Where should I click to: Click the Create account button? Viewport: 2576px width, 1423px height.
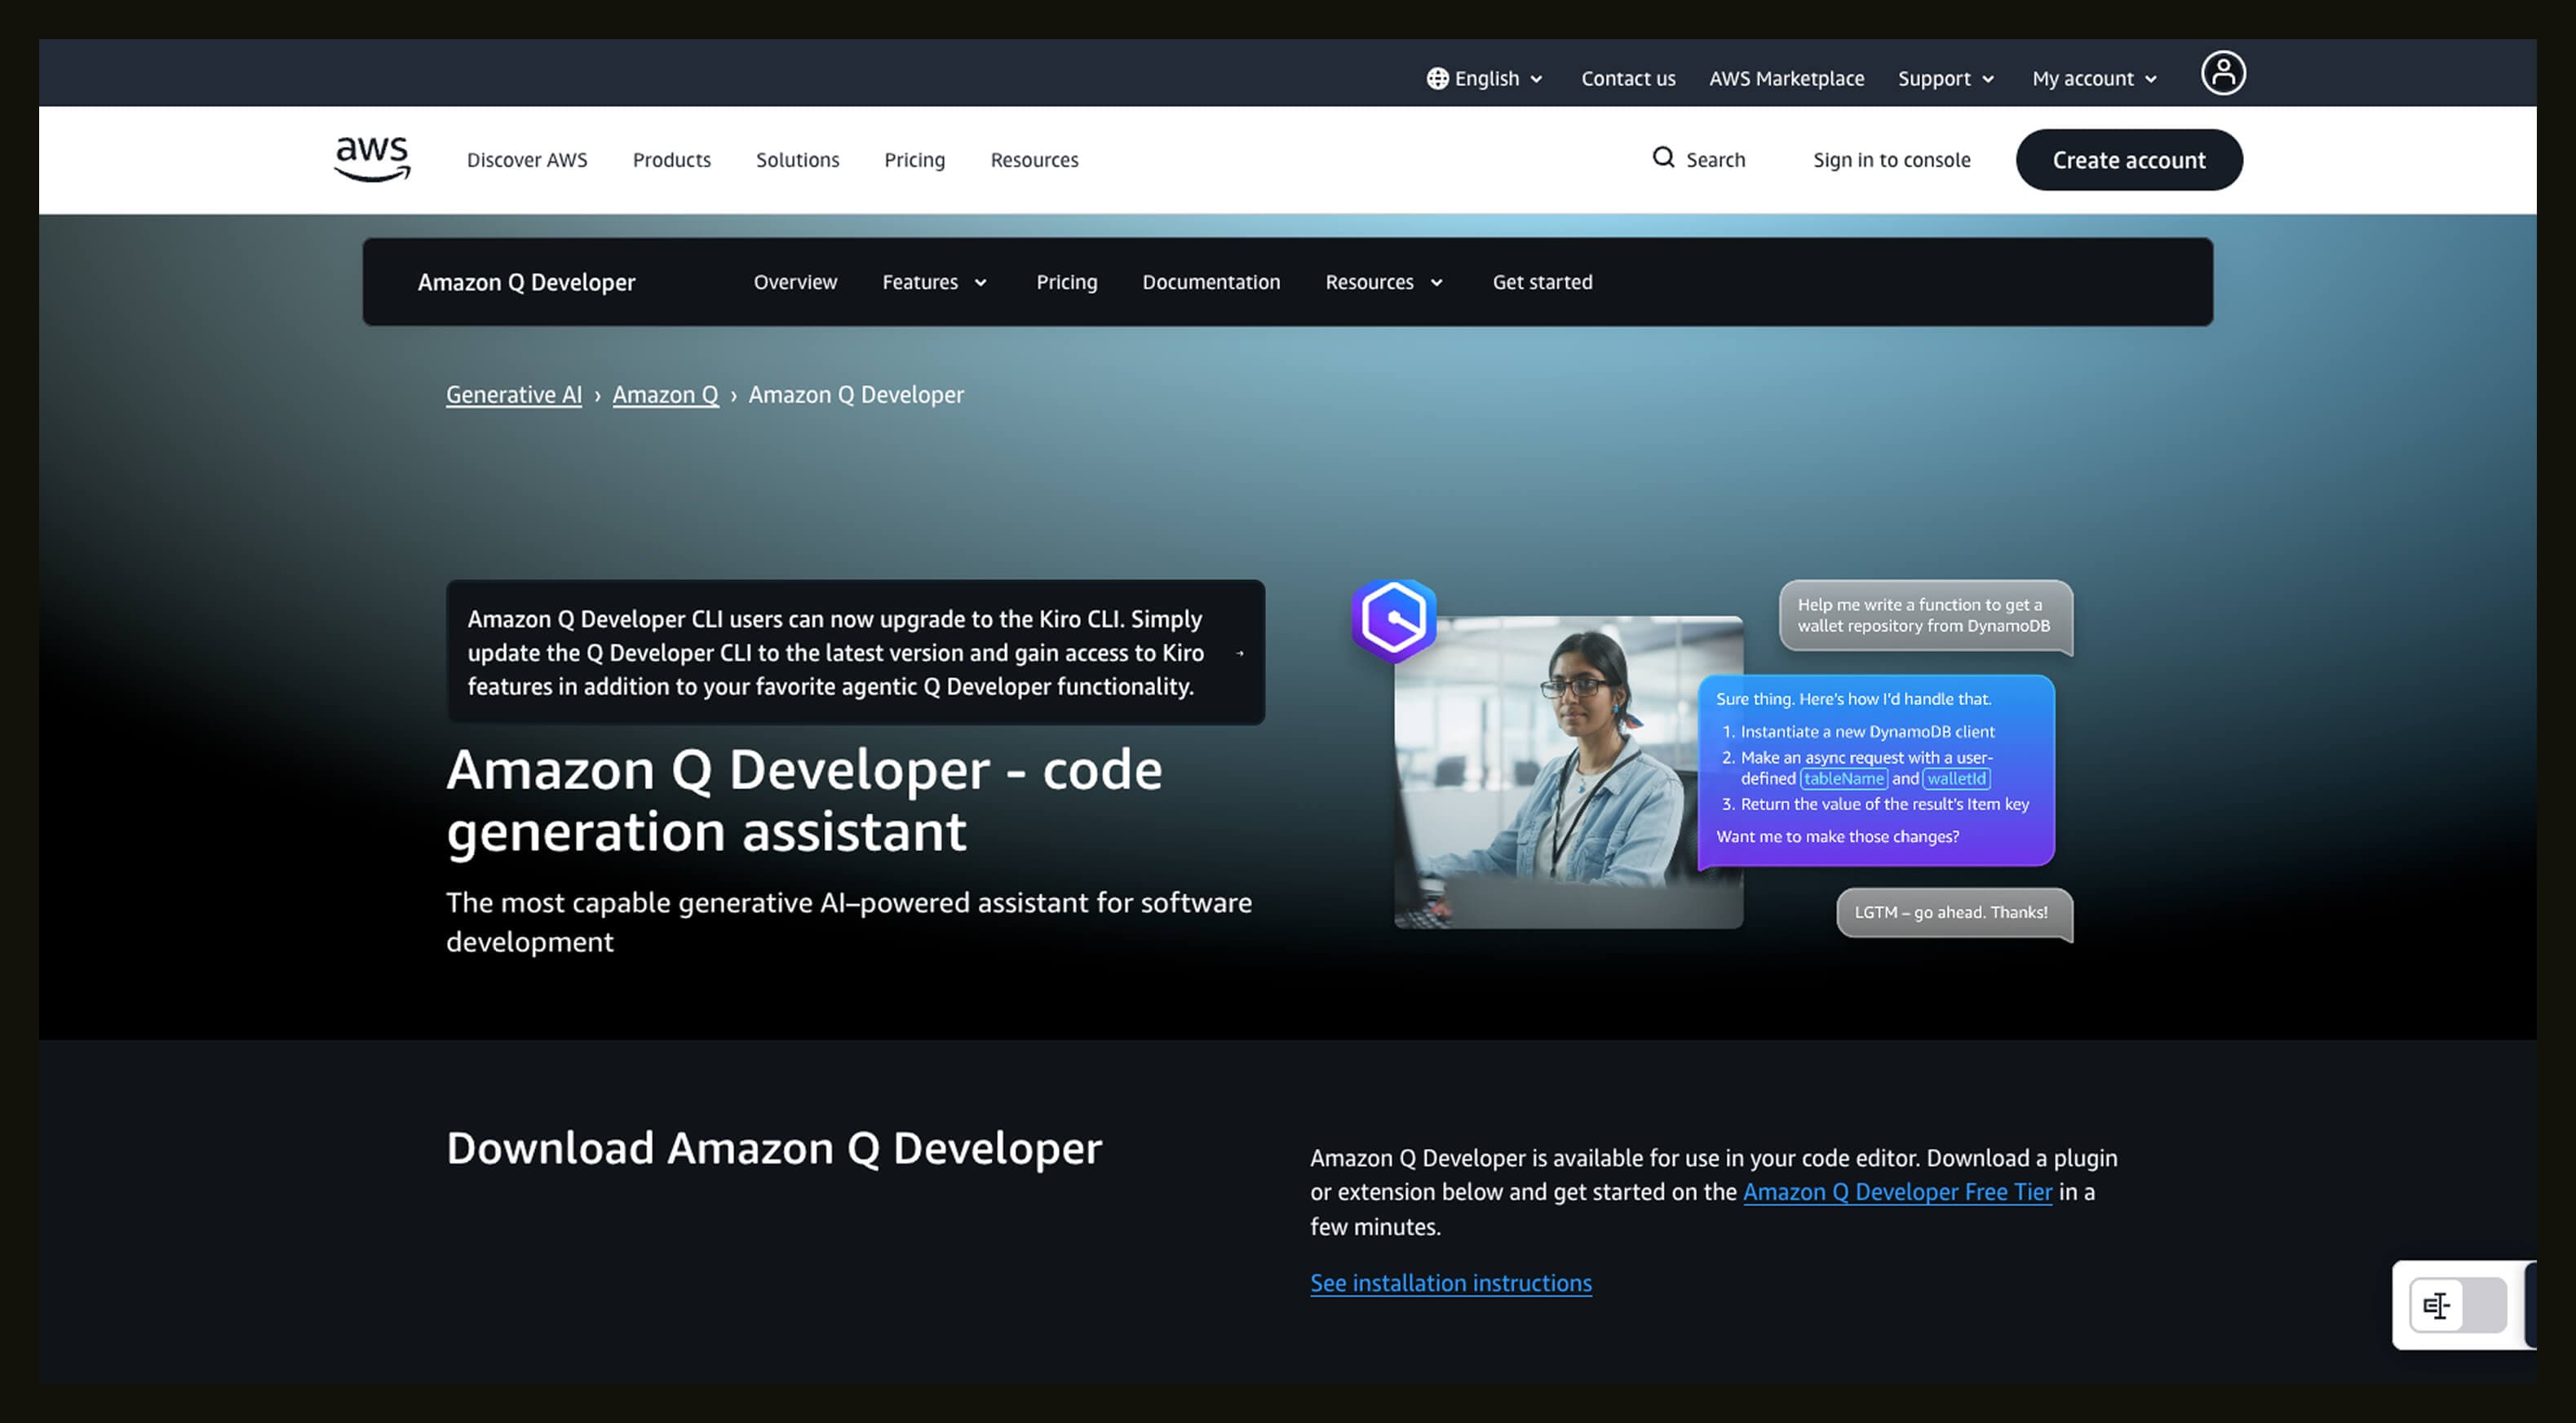2129,160
